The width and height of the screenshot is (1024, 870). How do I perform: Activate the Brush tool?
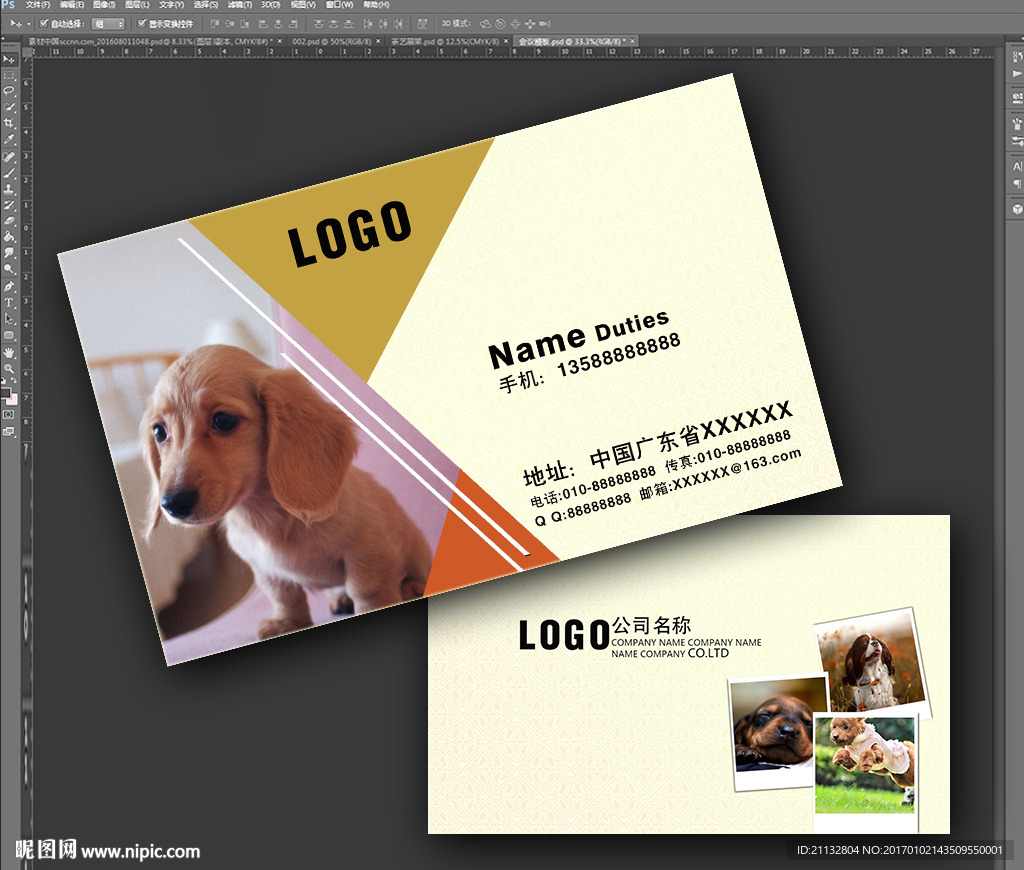click(x=9, y=171)
